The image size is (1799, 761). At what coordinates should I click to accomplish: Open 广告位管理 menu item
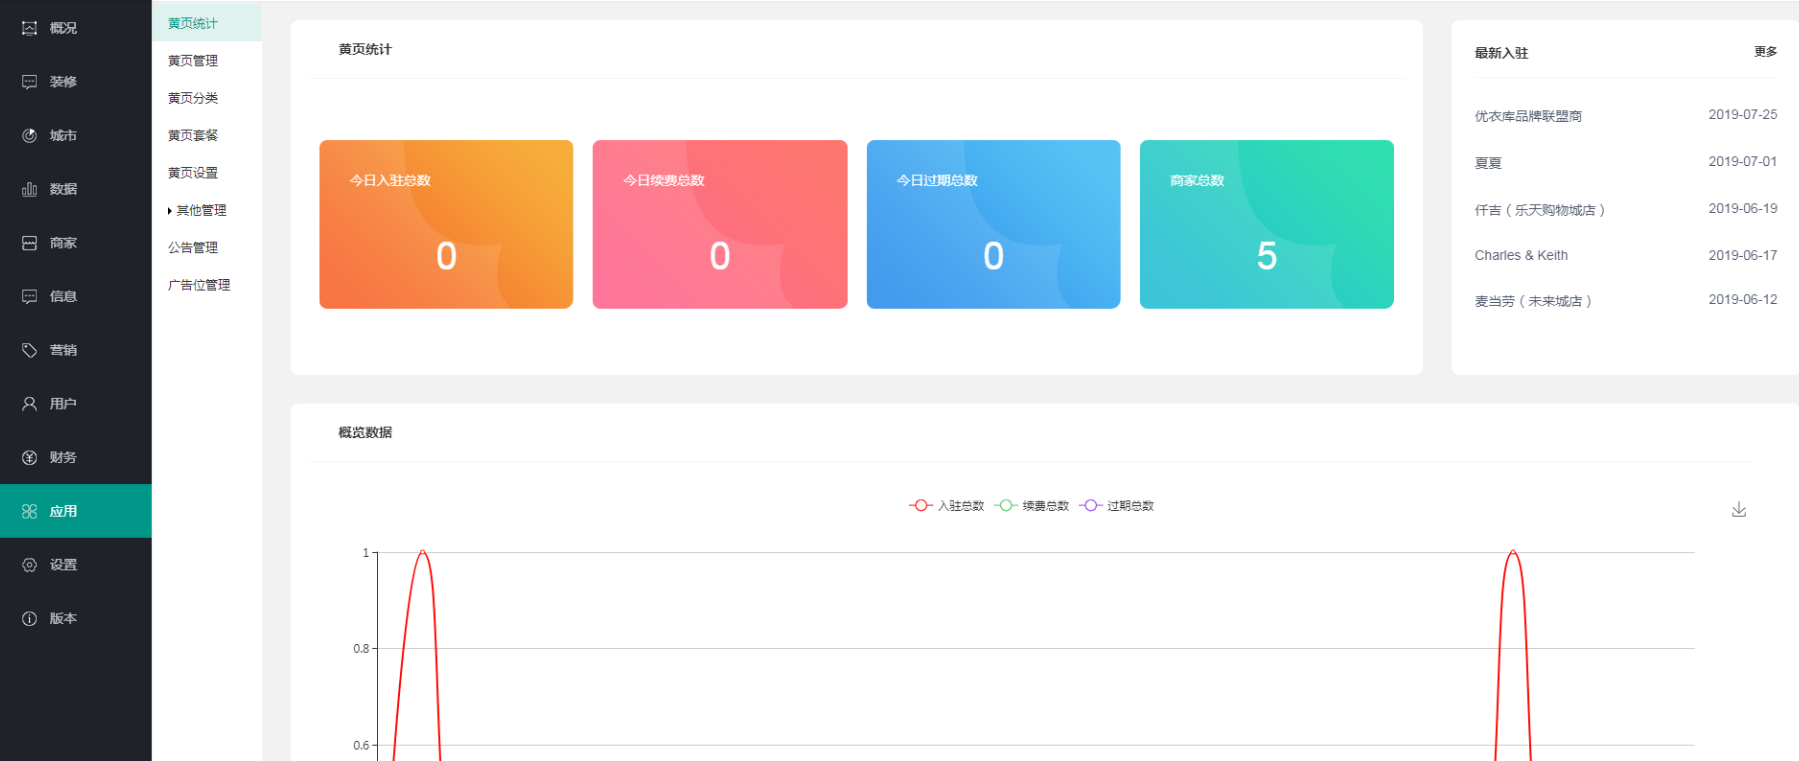(199, 285)
